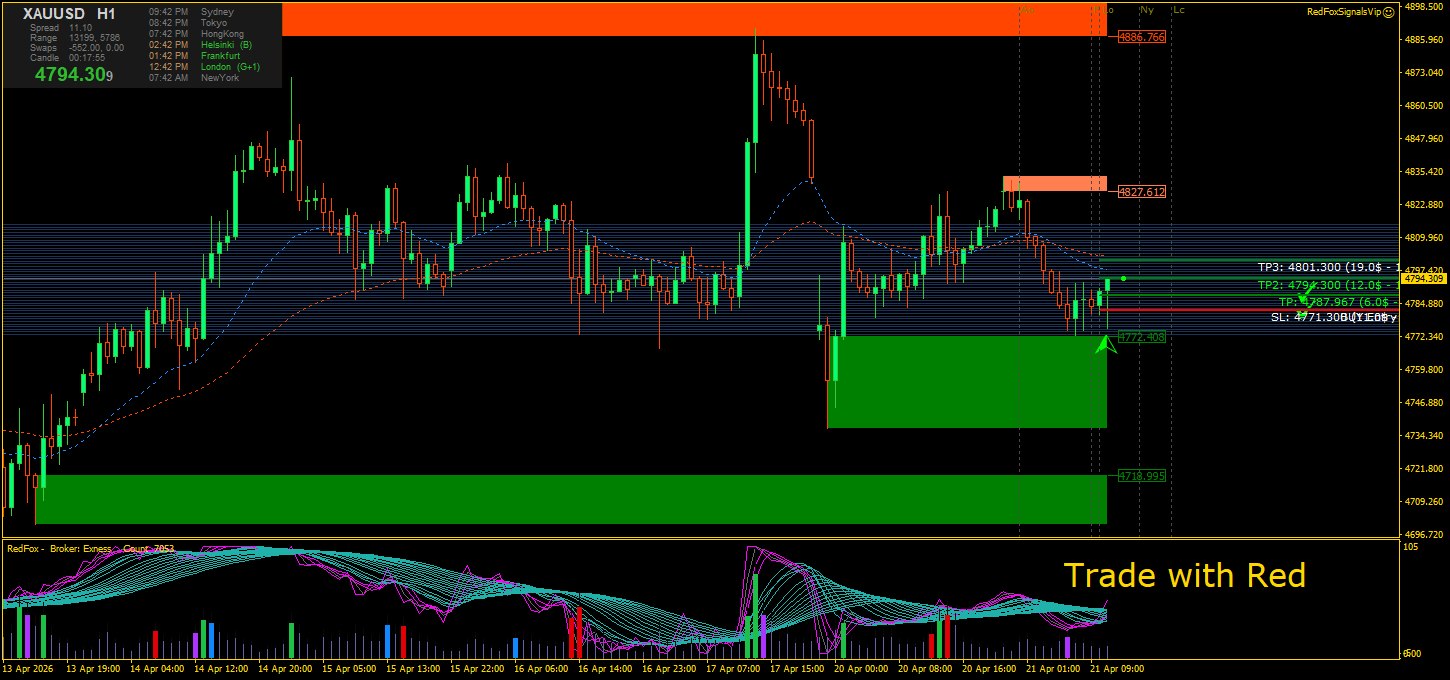Click the green dot right of the last candle
Image resolution: width=1450 pixels, height=680 pixels.
(x=1124, y=278)
